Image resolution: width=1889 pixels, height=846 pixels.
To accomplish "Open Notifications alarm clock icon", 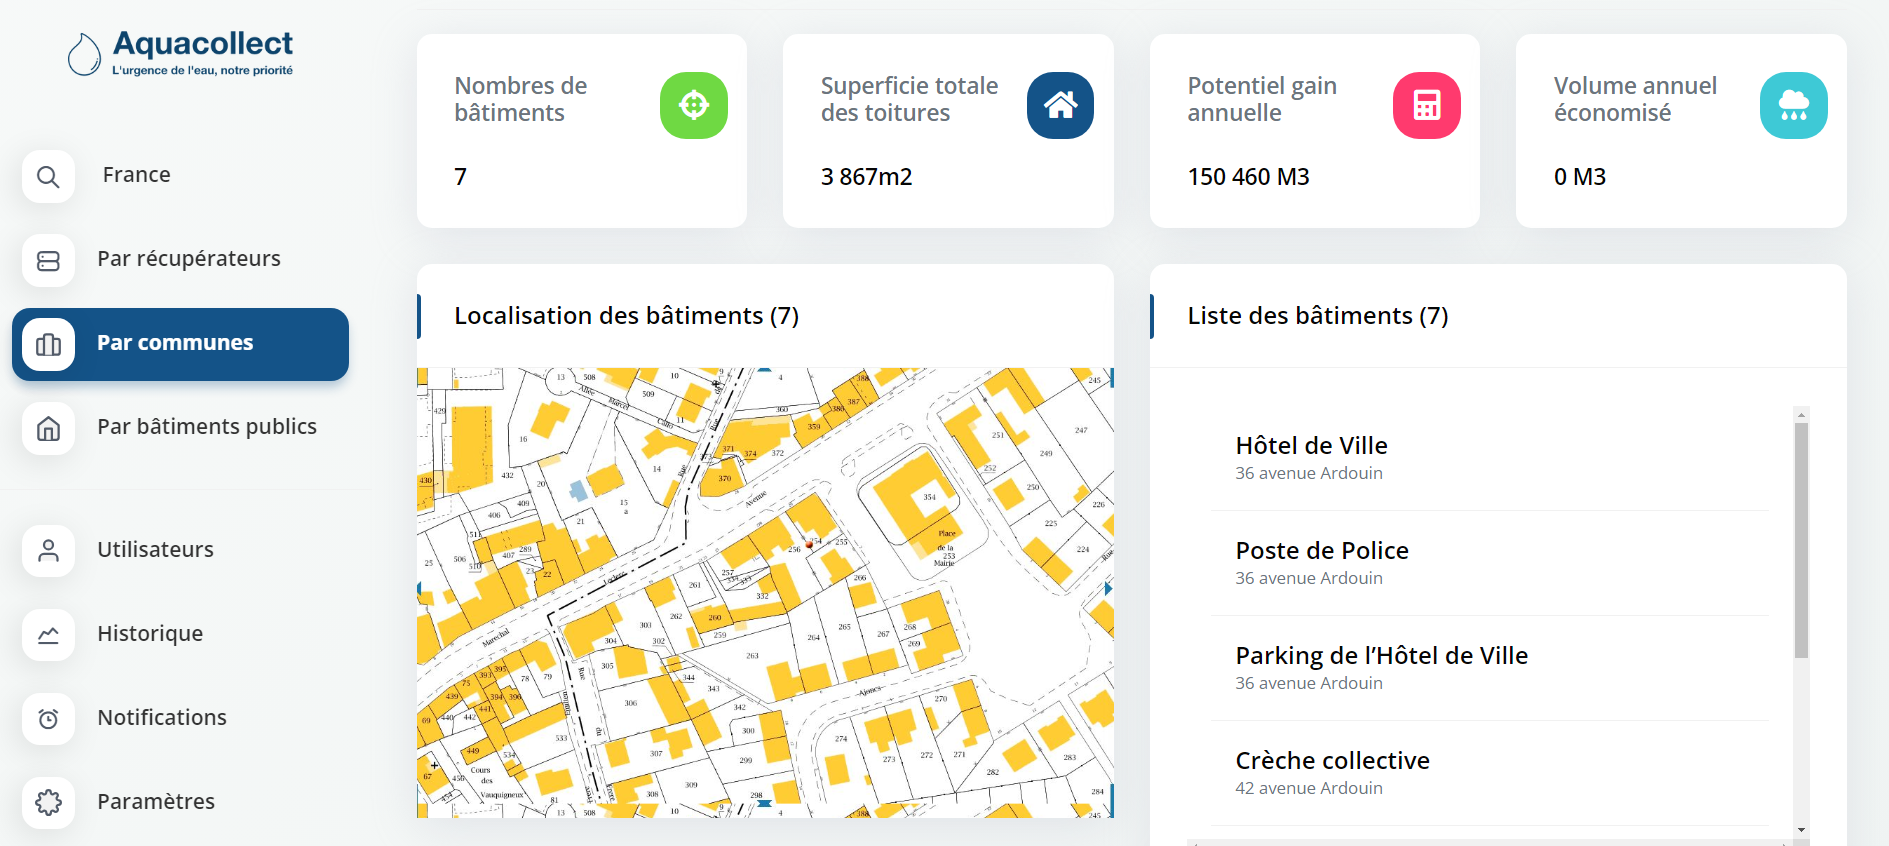I will tap(48, 719).
